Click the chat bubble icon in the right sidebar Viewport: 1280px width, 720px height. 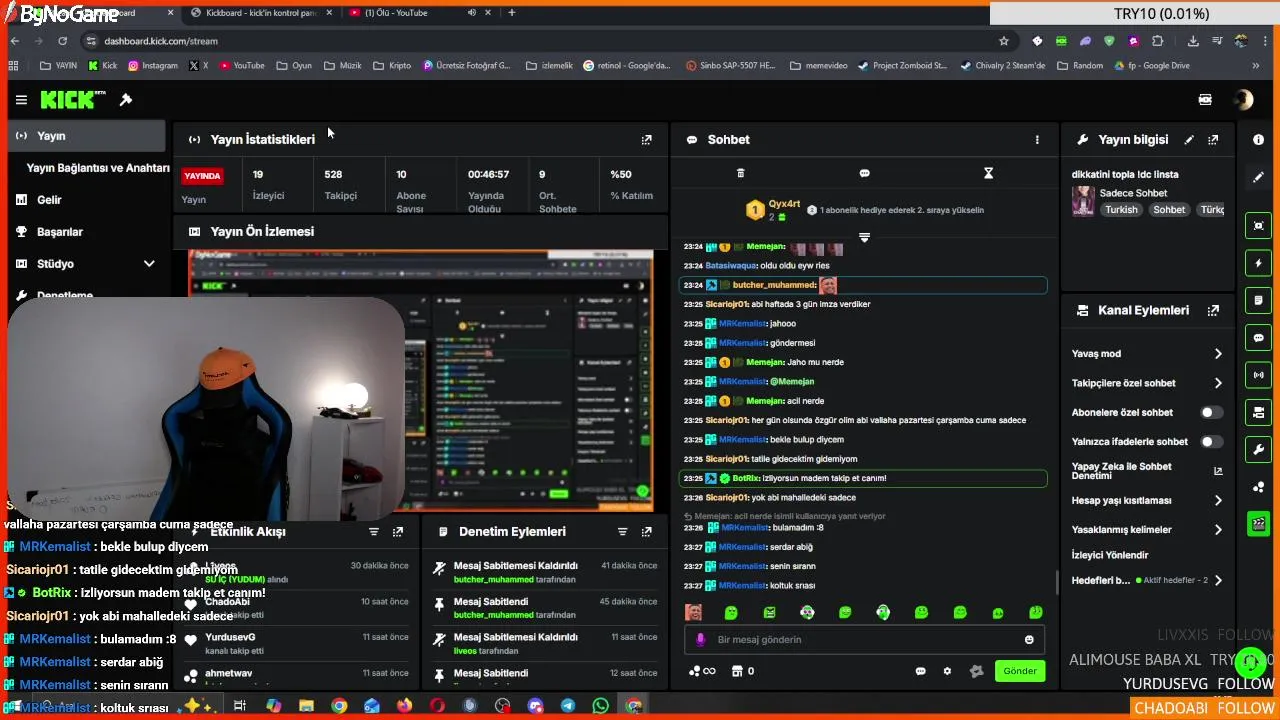(1258, 338)
